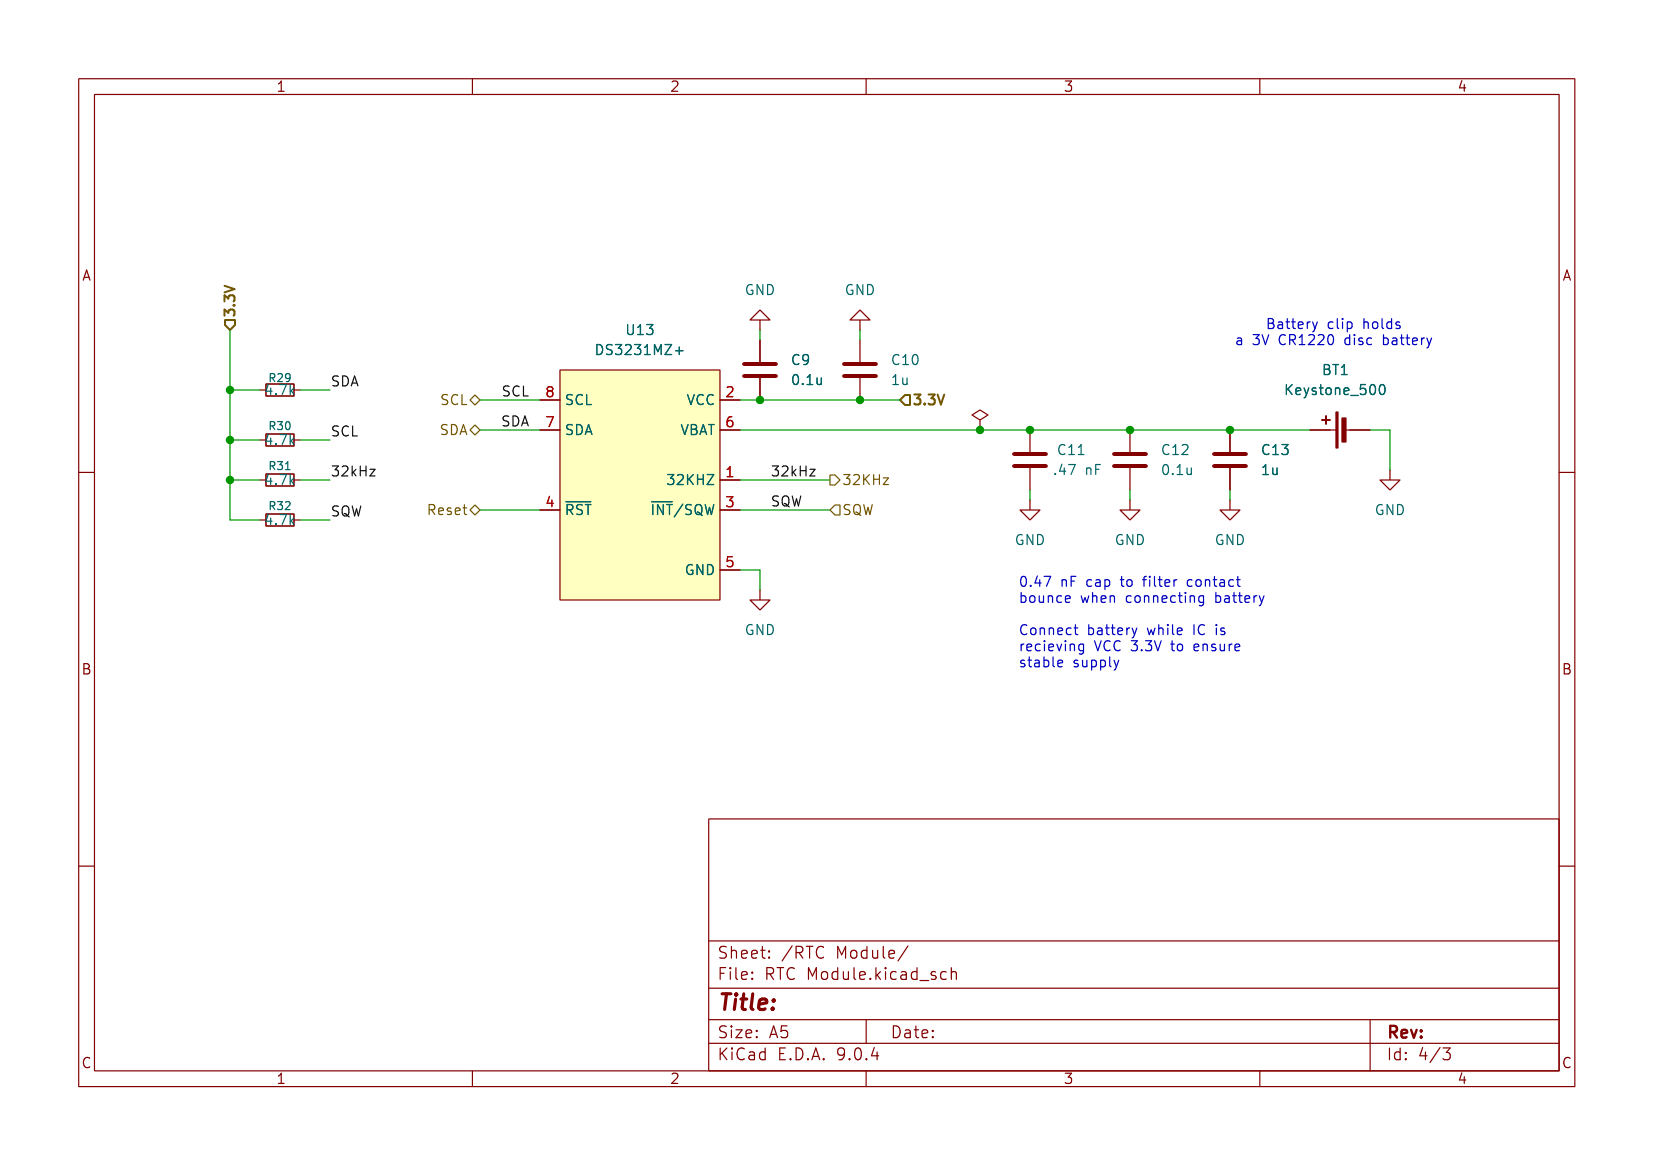Select the DS3231MZ+ chip body U13

click(x=640, y=485)
